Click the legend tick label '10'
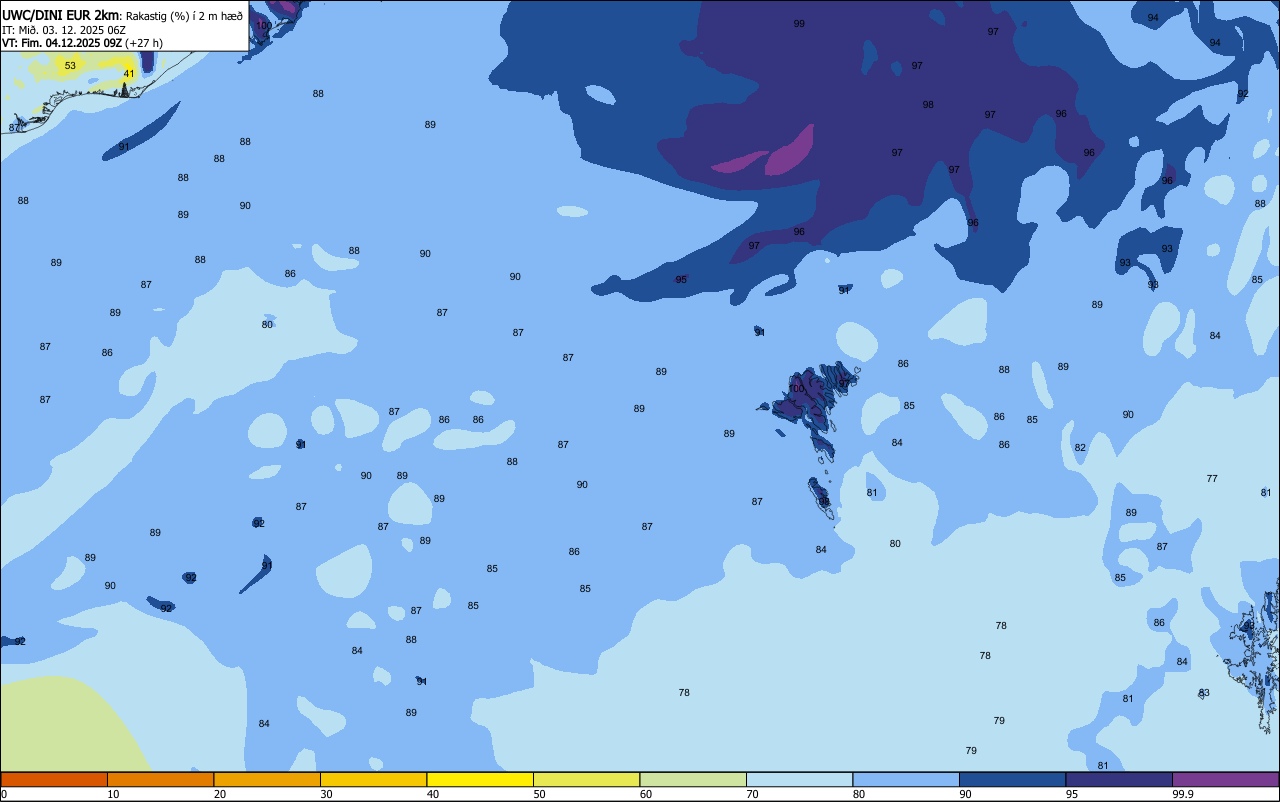The width and height of the screenshot is (1280, 802). tap(113, 794)
